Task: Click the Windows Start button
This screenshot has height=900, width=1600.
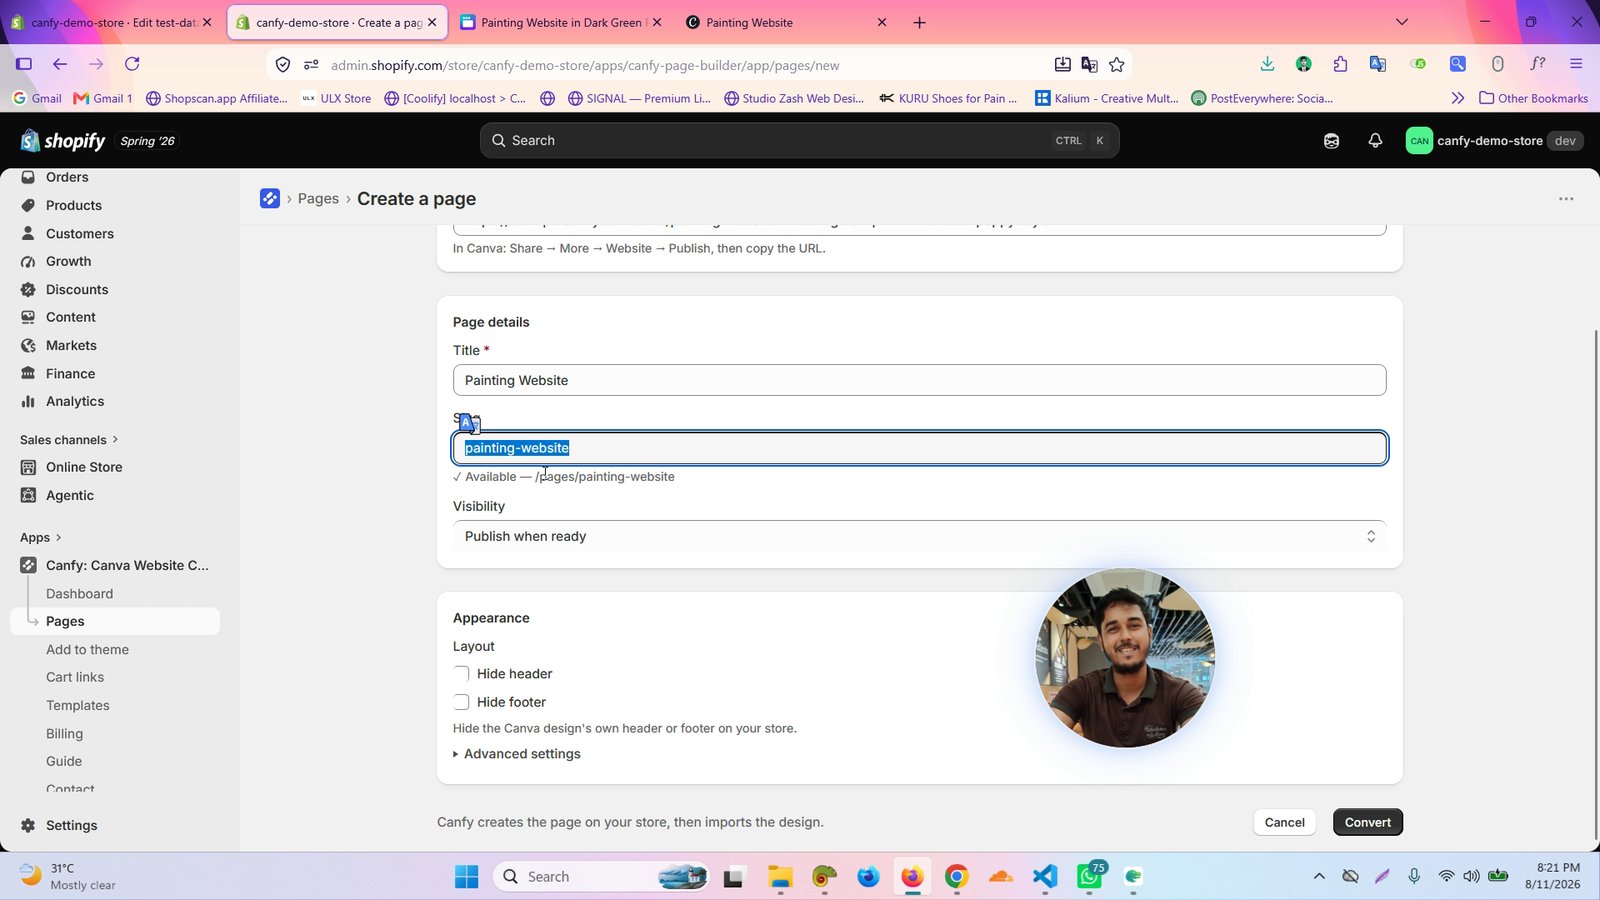Action: tap(467, 876)
